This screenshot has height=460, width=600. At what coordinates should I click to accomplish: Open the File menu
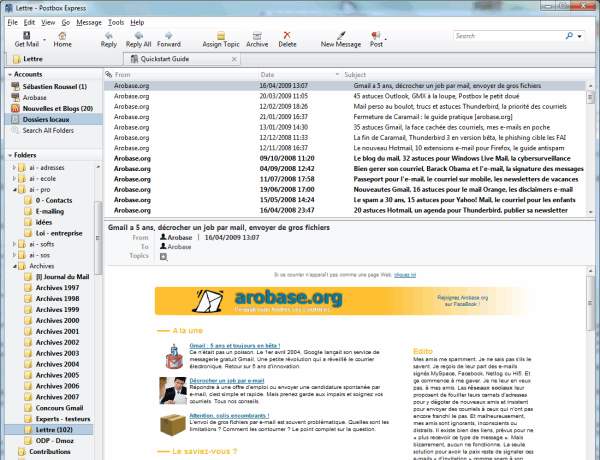(x=12, y=22)
